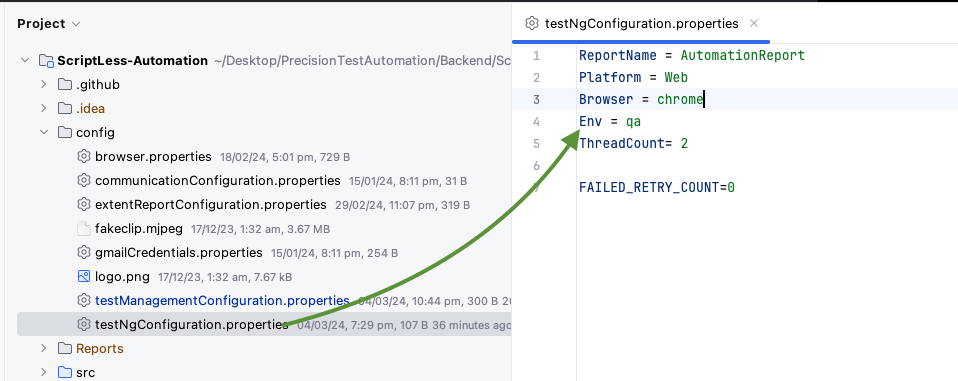Expand the .github folder
Viewport: 958px width, 381px height.
point(43,84)
